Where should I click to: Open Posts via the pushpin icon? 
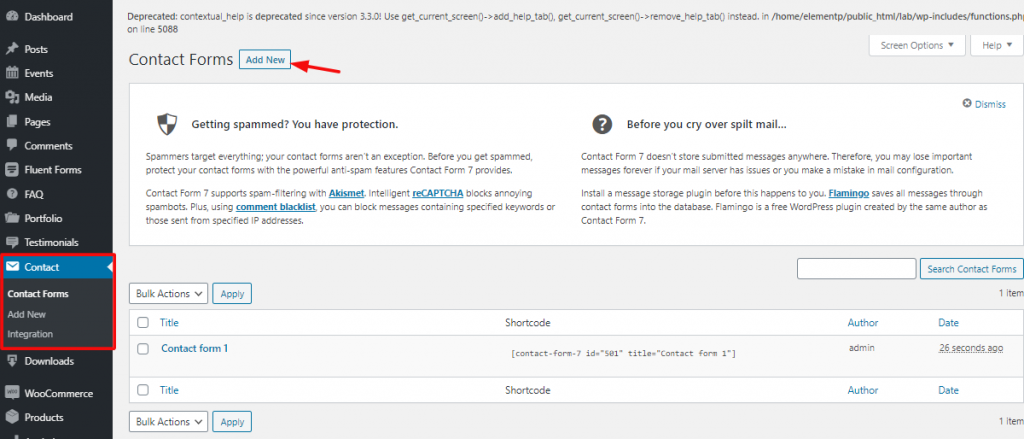11,49
